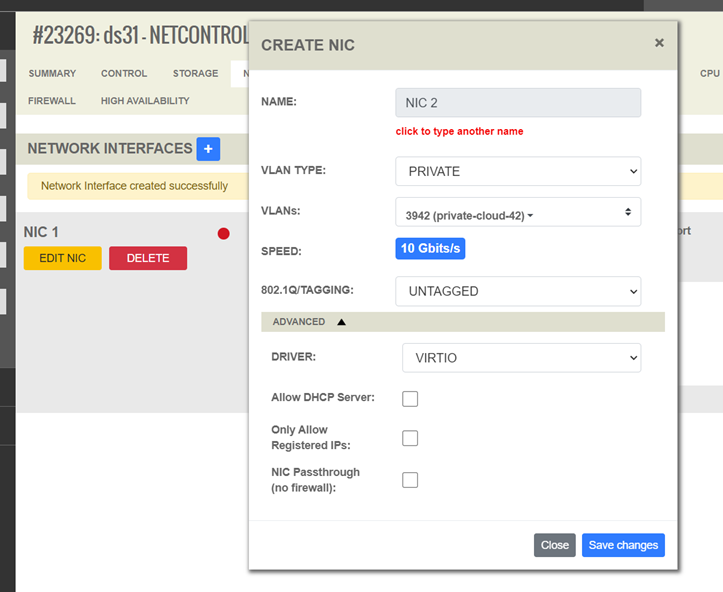
Task: Check the NIC Passthrough (no firewall) box
Action: tap(410, 480)
